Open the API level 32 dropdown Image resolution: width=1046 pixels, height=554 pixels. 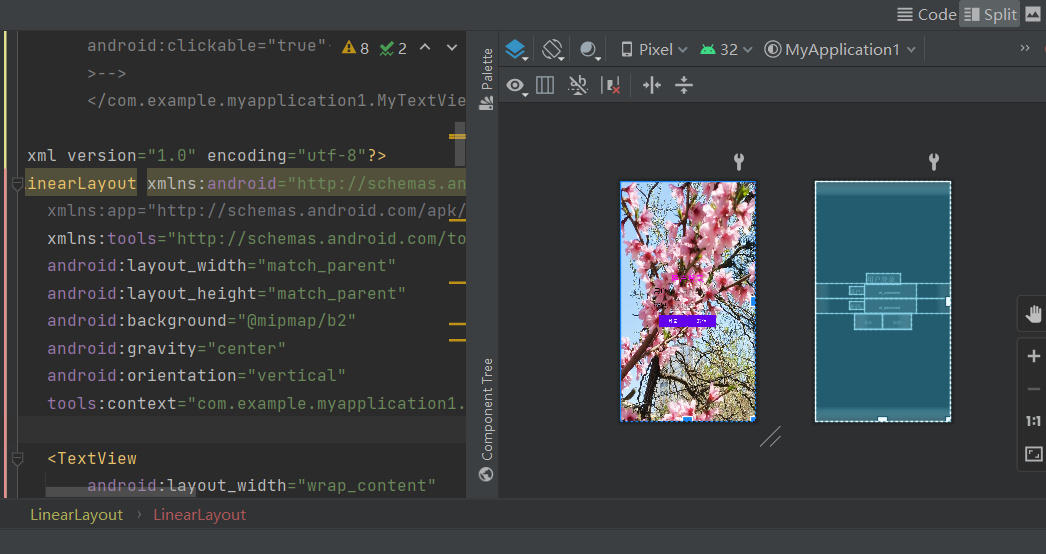coord(726,49)
